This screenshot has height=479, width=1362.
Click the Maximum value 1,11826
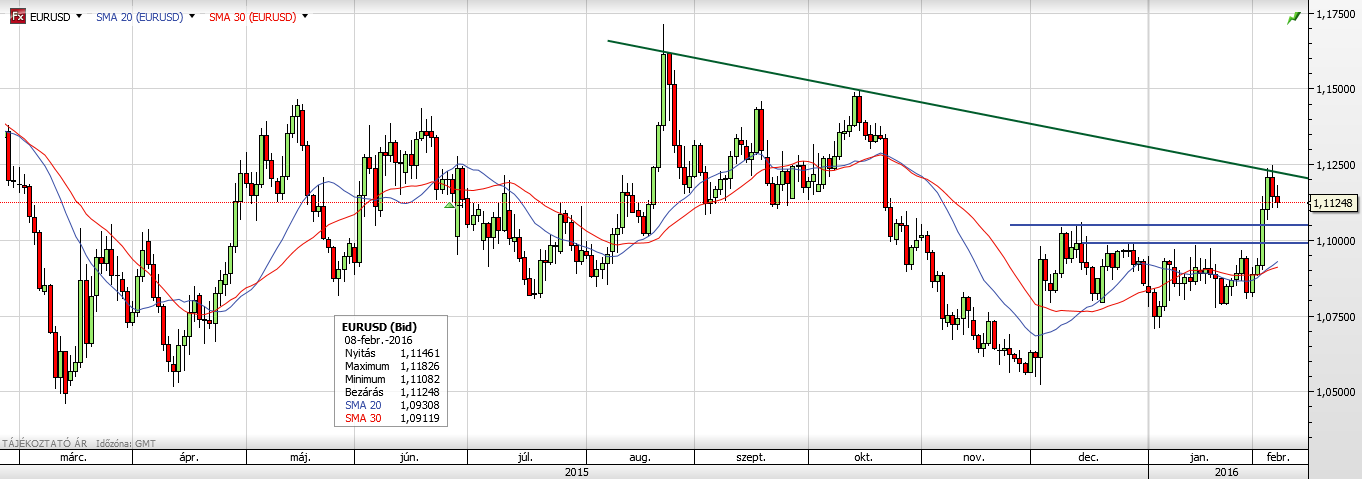(x=420, y=366)
